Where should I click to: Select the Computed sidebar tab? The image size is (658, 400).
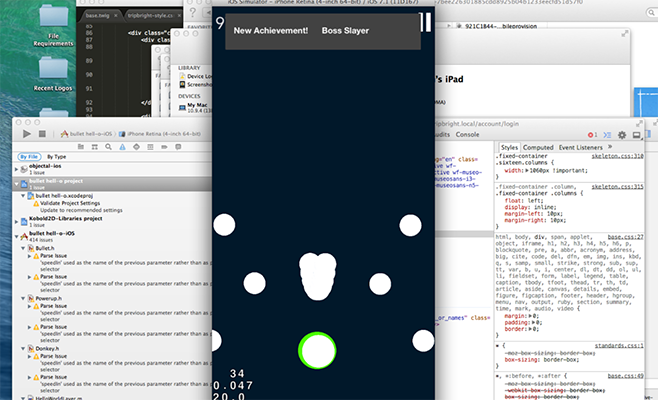(538, 147)
